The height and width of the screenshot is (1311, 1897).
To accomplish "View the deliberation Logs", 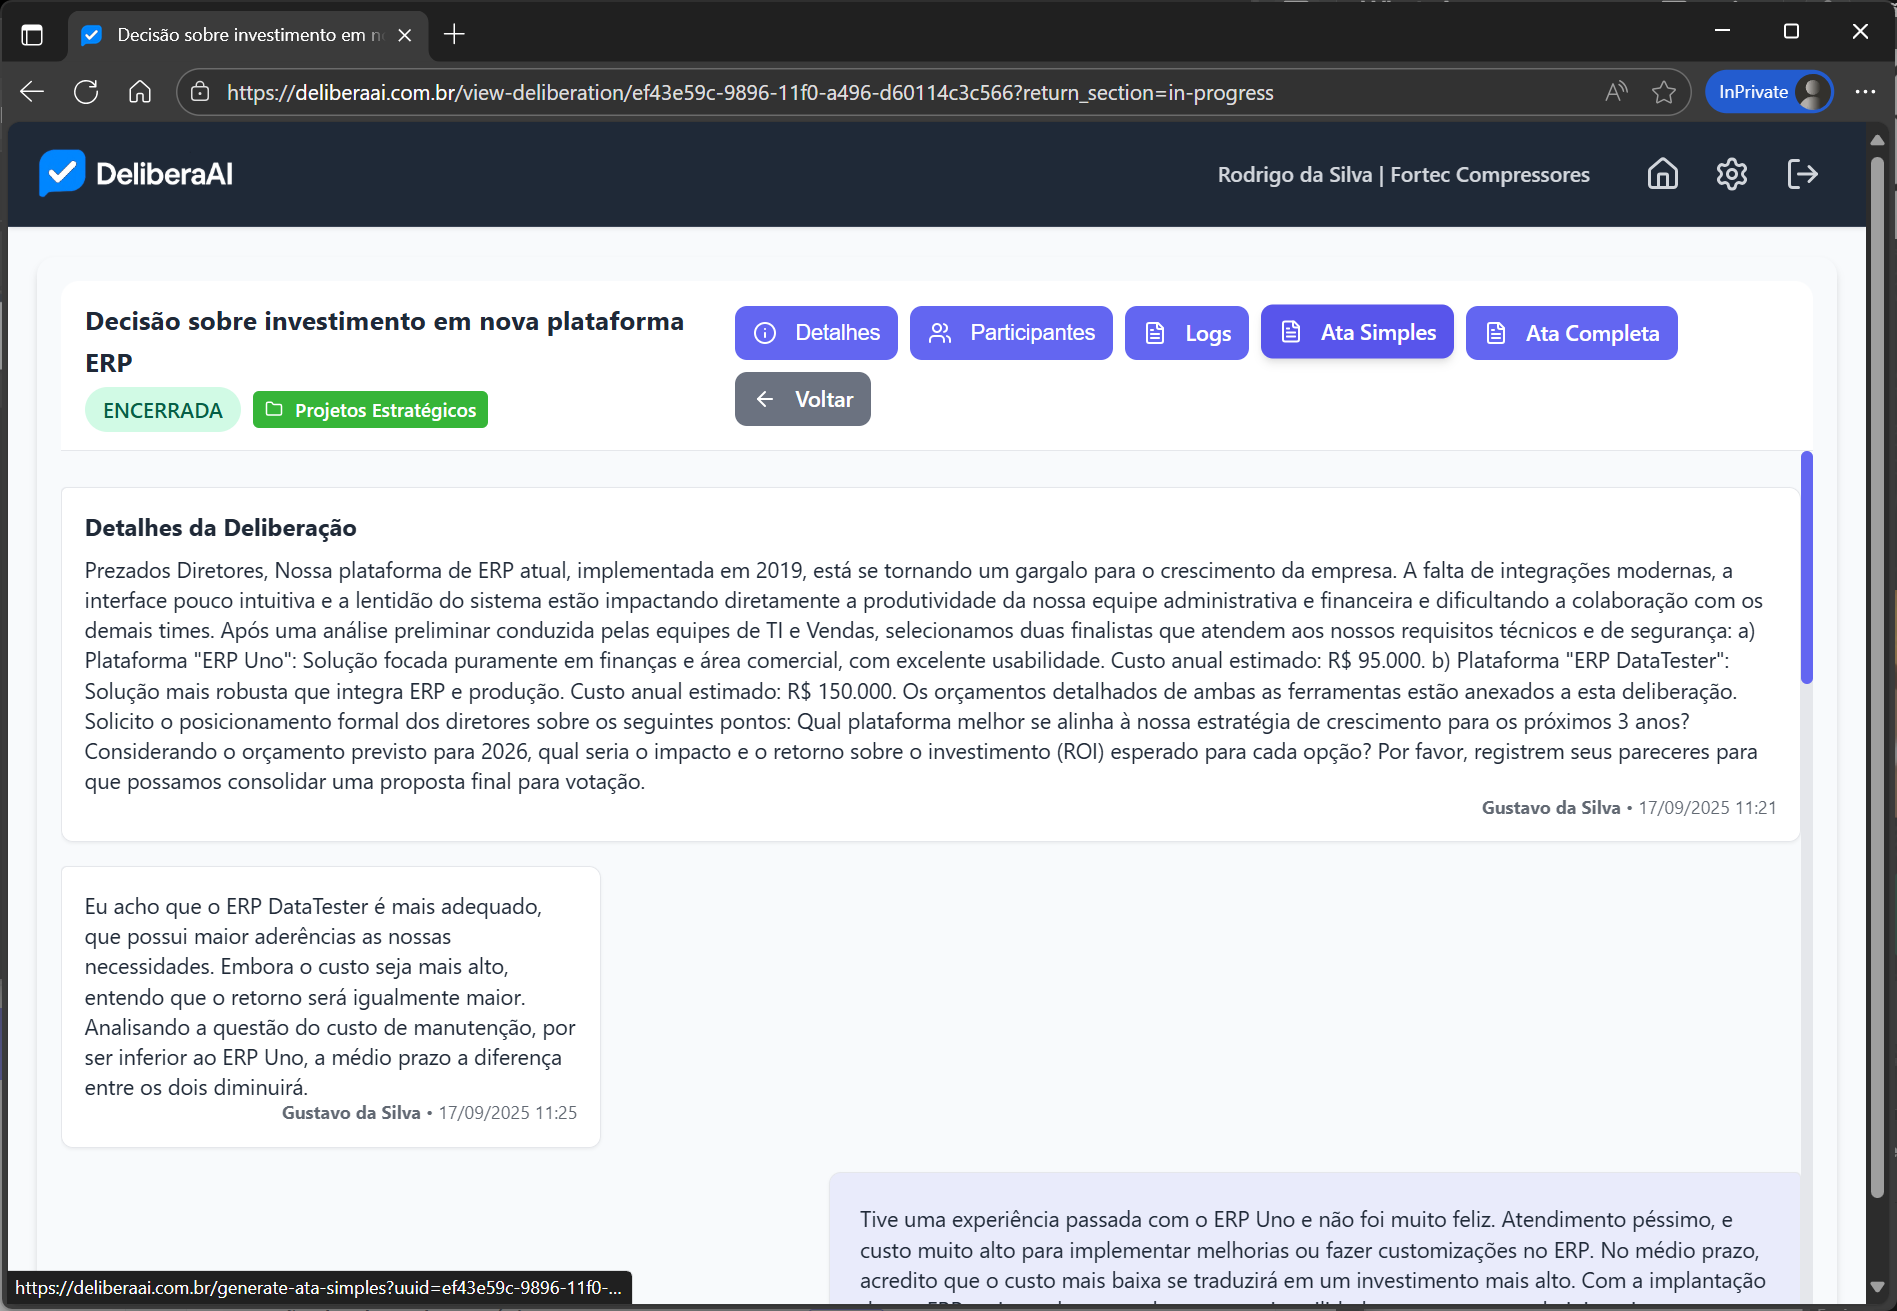I will coord(1186,333).
